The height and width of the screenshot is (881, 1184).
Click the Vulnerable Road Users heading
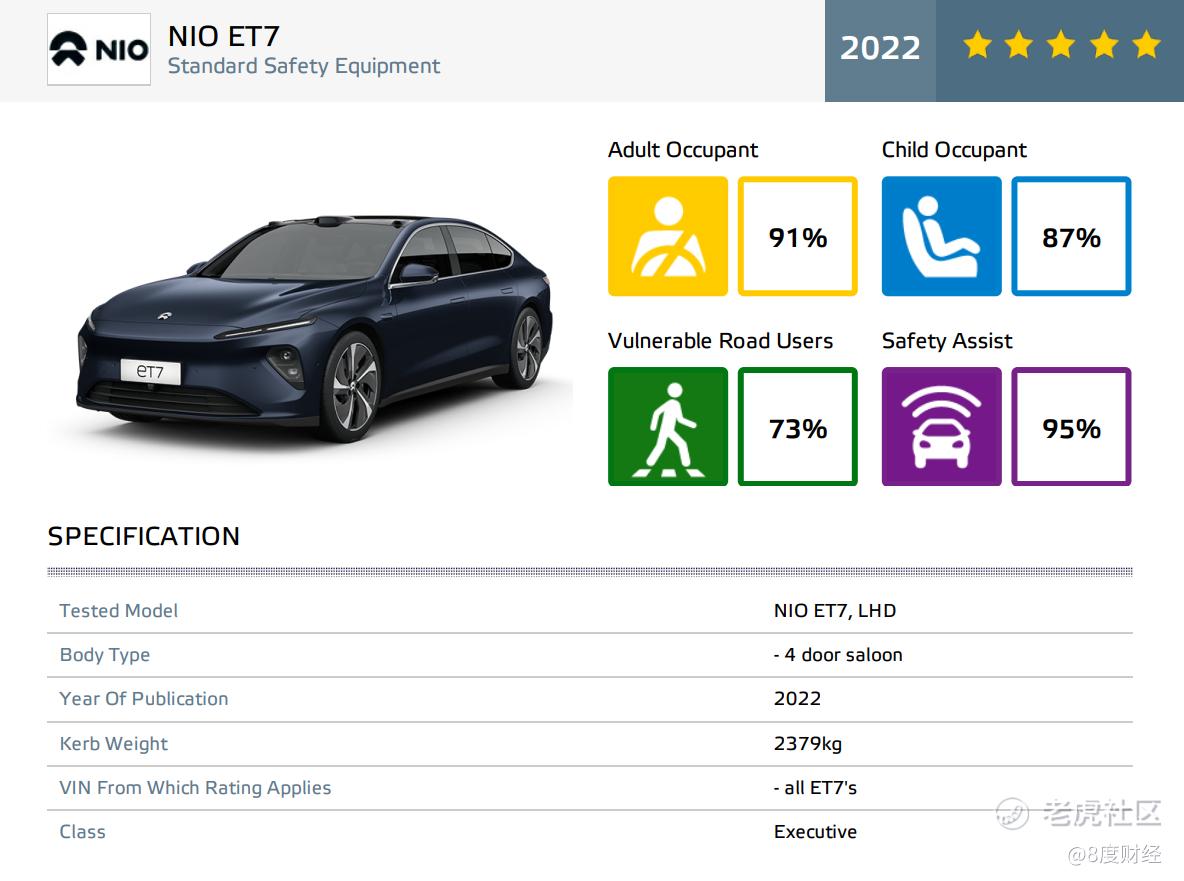point(720,341)
